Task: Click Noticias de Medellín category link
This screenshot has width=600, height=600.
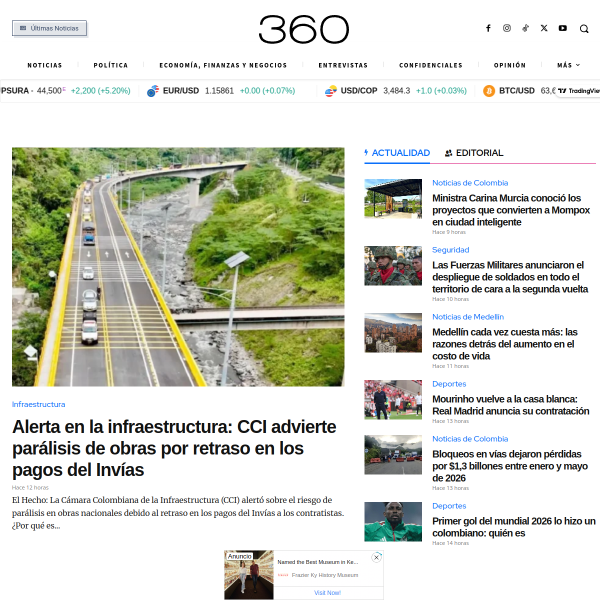Action: (x=468, y=317)
